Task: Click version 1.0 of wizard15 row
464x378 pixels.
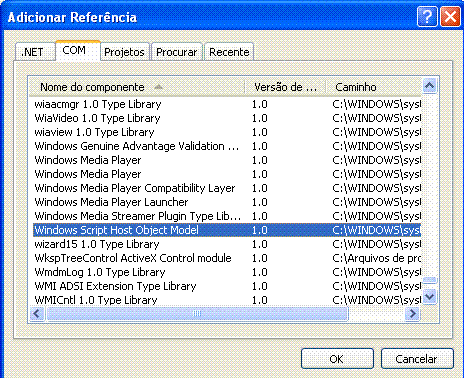Action: pyautogui.click(x=260, y=244)
